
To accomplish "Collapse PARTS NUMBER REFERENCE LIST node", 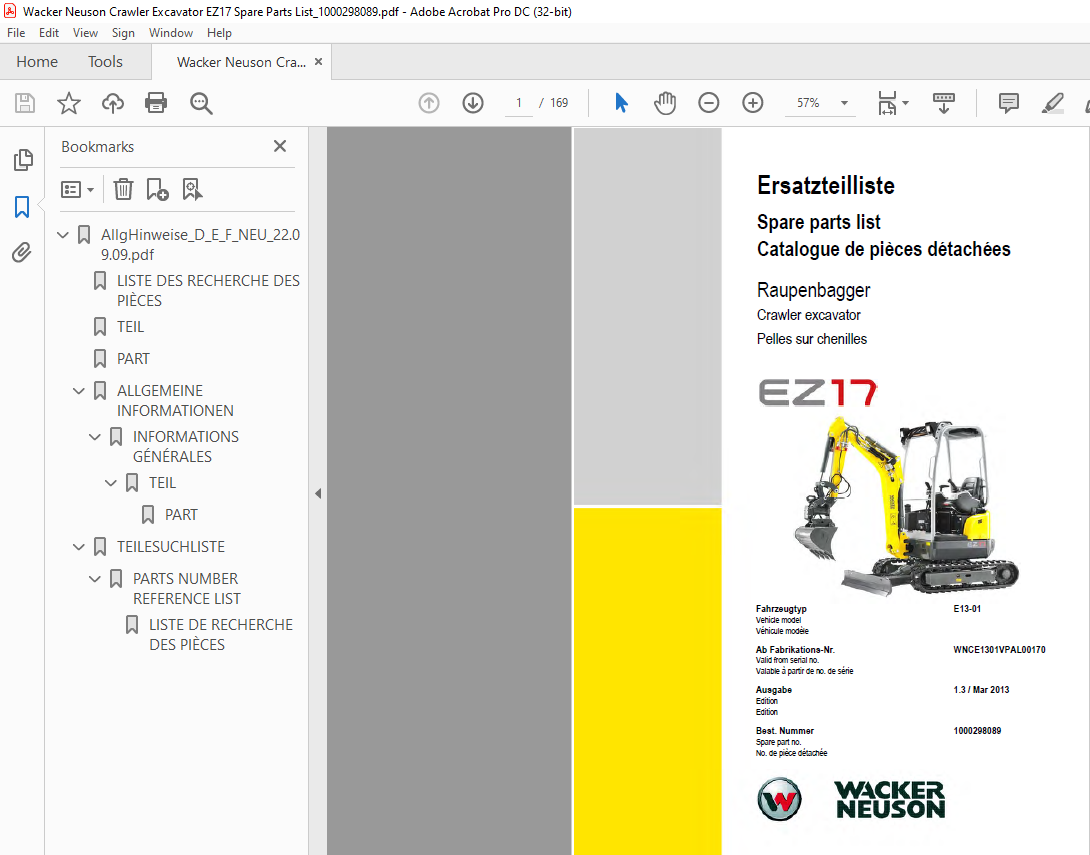I will tap(95, 579).
